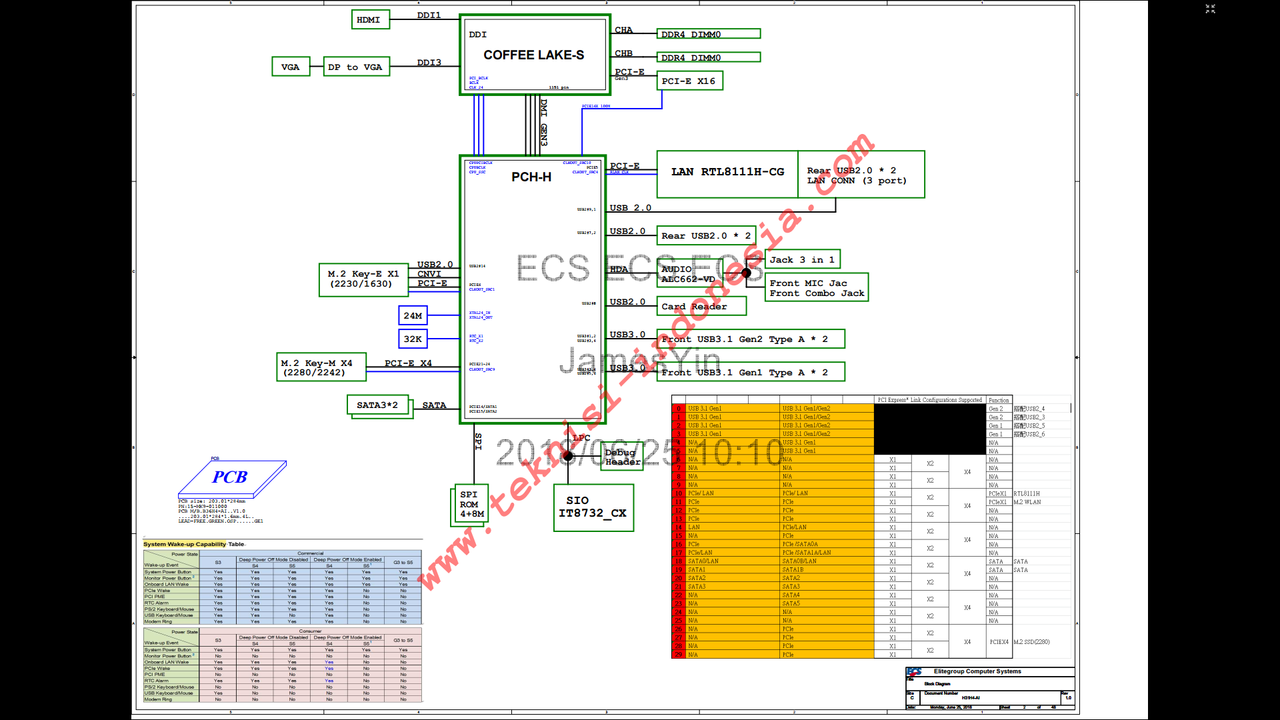Click the blue PCB board graphic

232,478
